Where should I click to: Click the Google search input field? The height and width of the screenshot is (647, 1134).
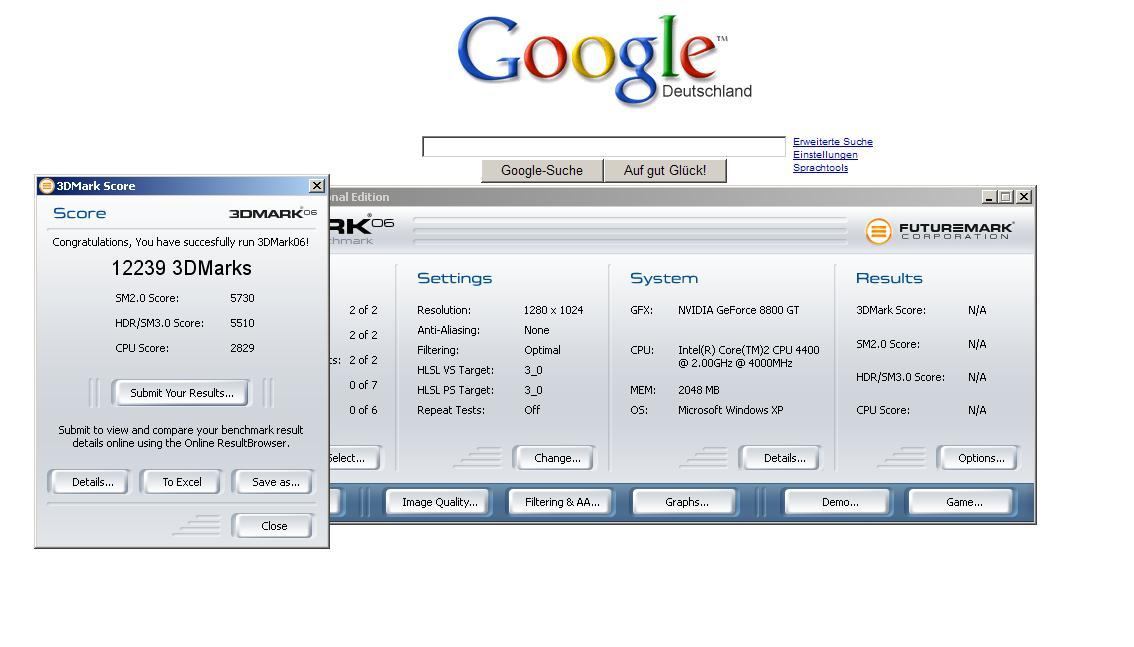coord(604,147)
